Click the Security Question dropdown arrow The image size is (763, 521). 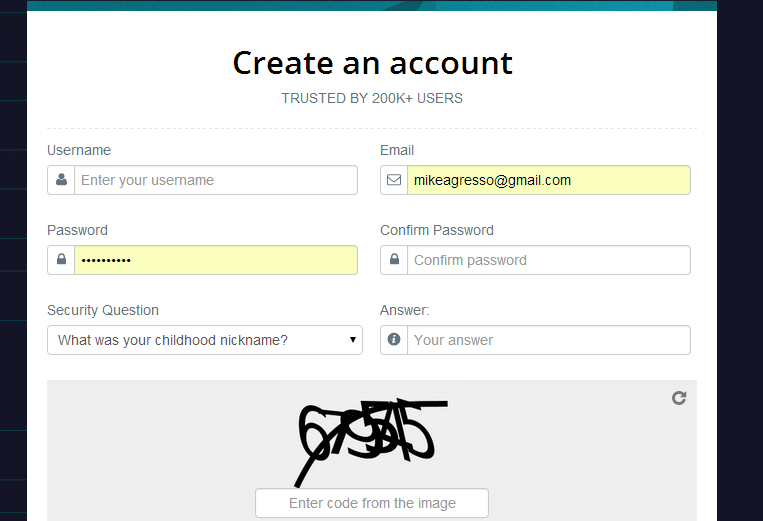353,340
